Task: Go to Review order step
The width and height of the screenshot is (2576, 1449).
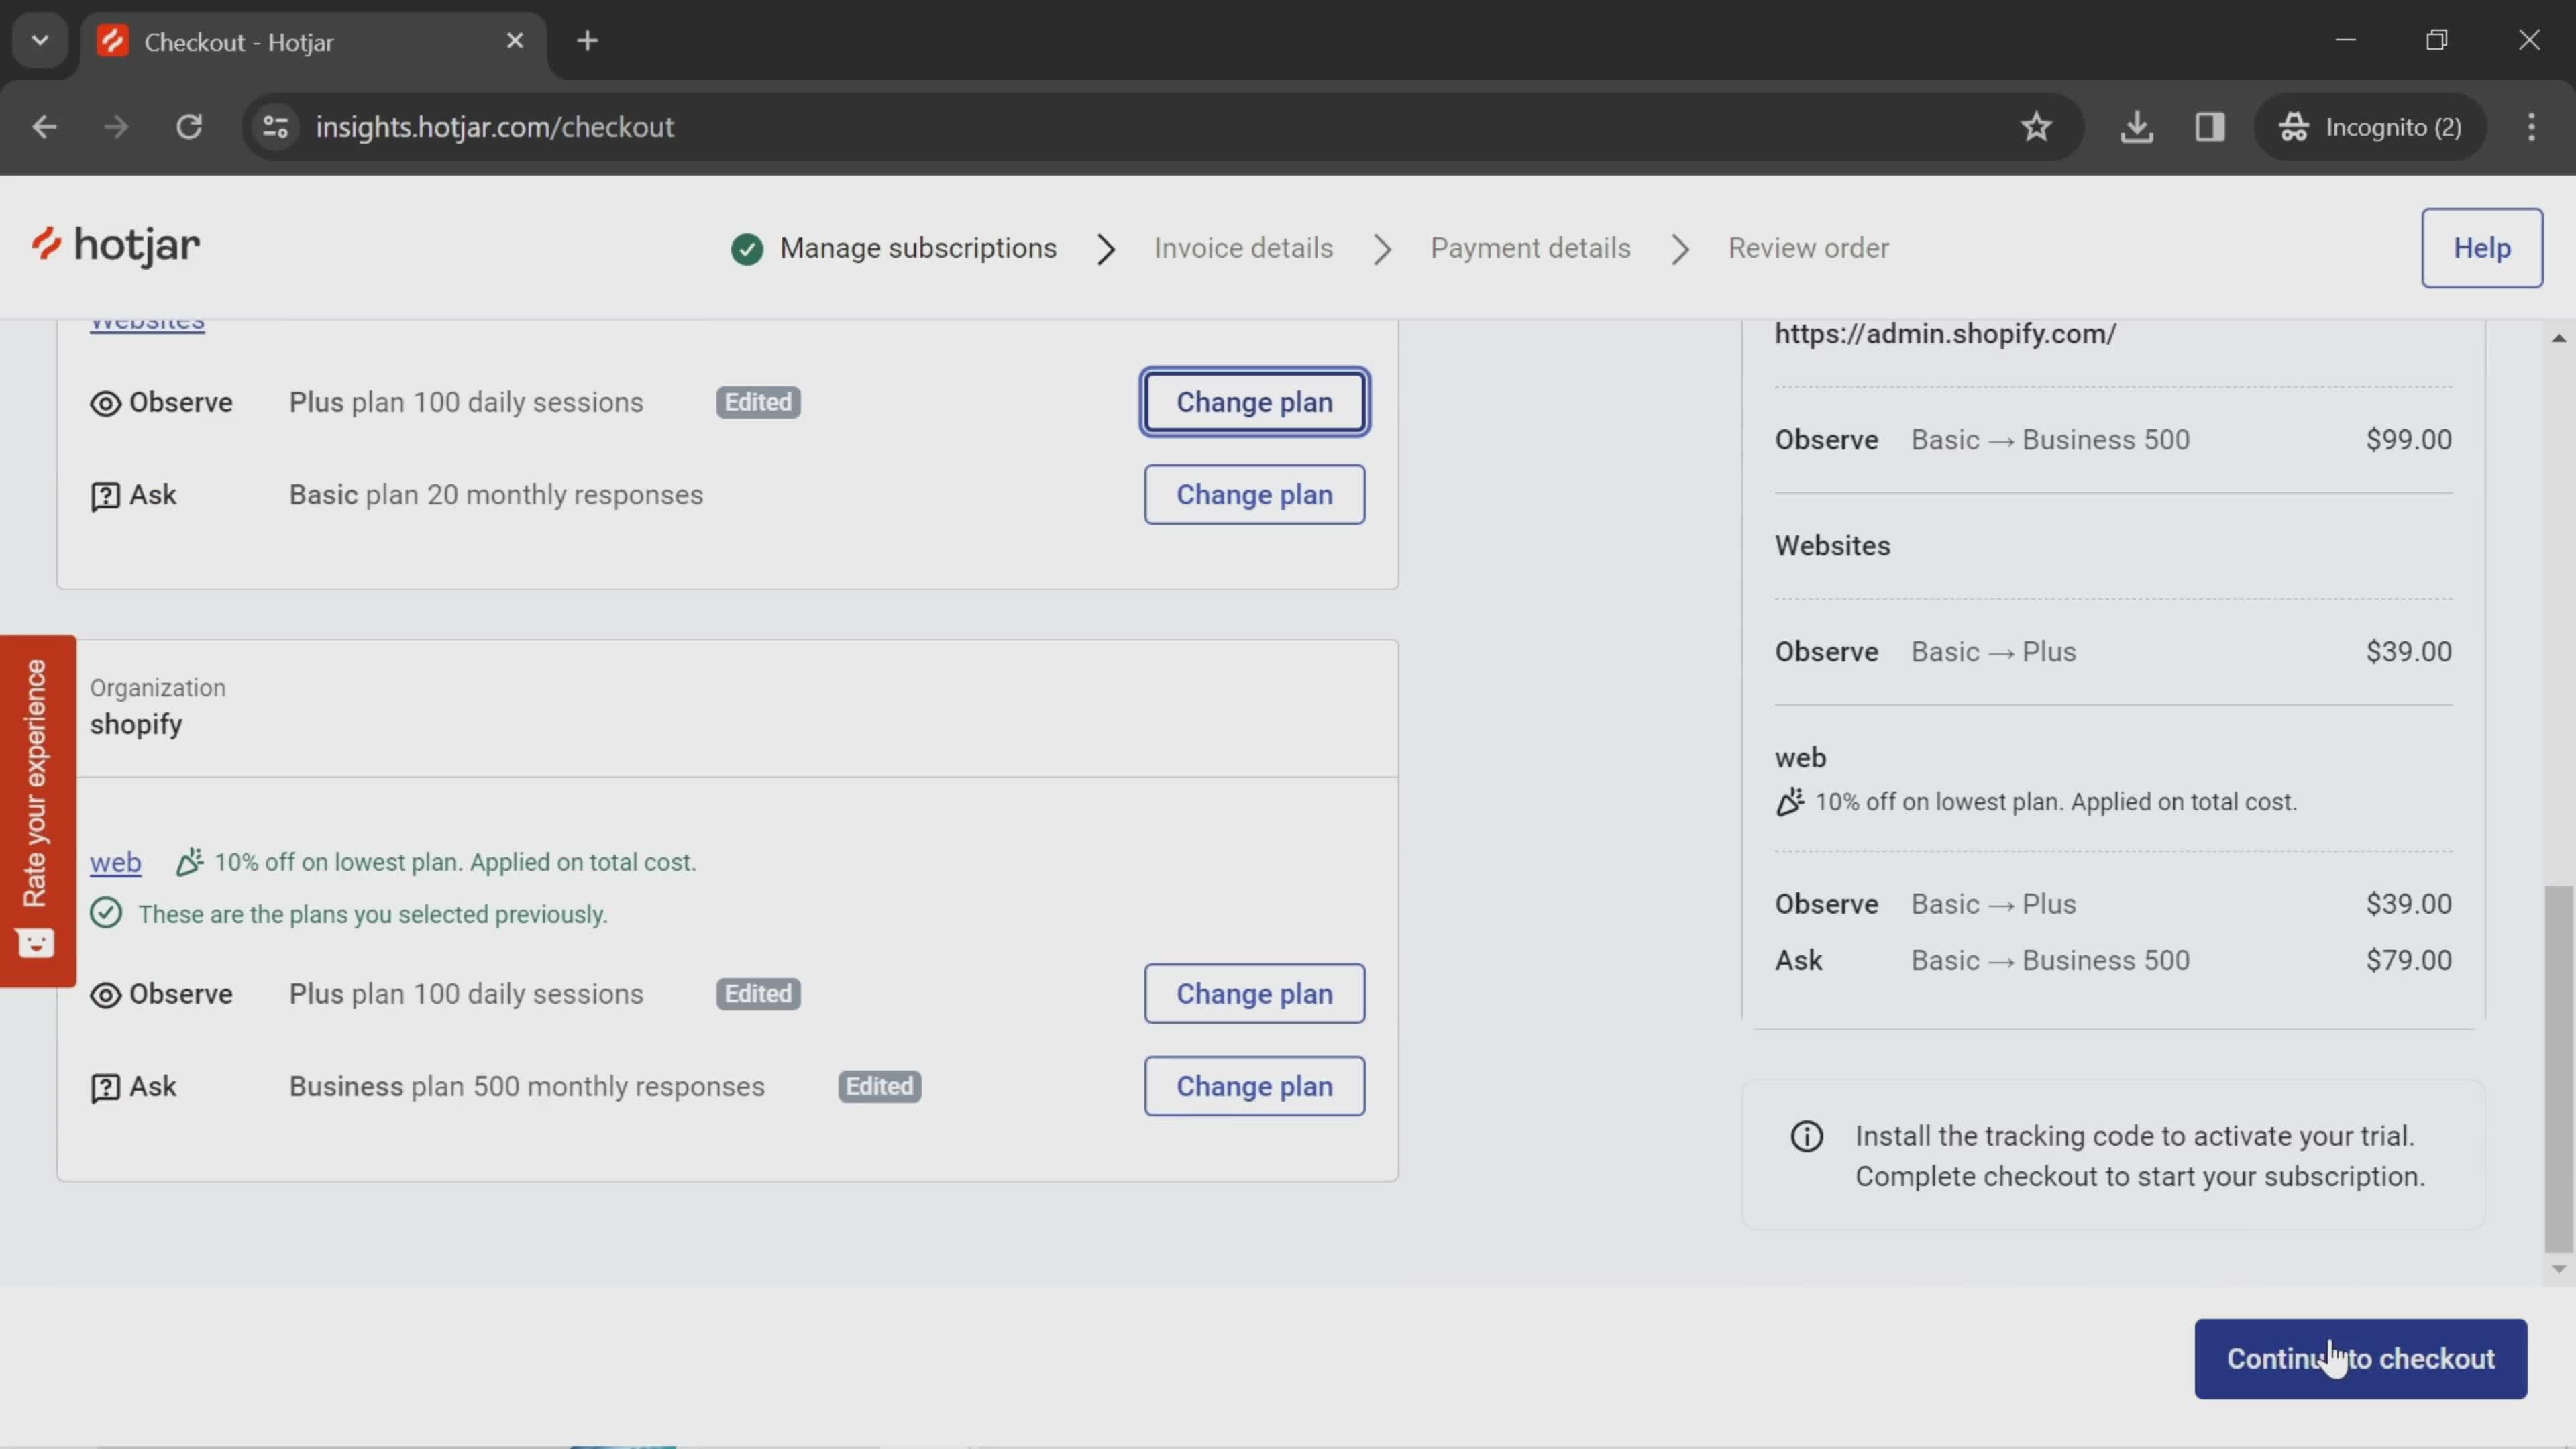Action: pos(1808,248)
